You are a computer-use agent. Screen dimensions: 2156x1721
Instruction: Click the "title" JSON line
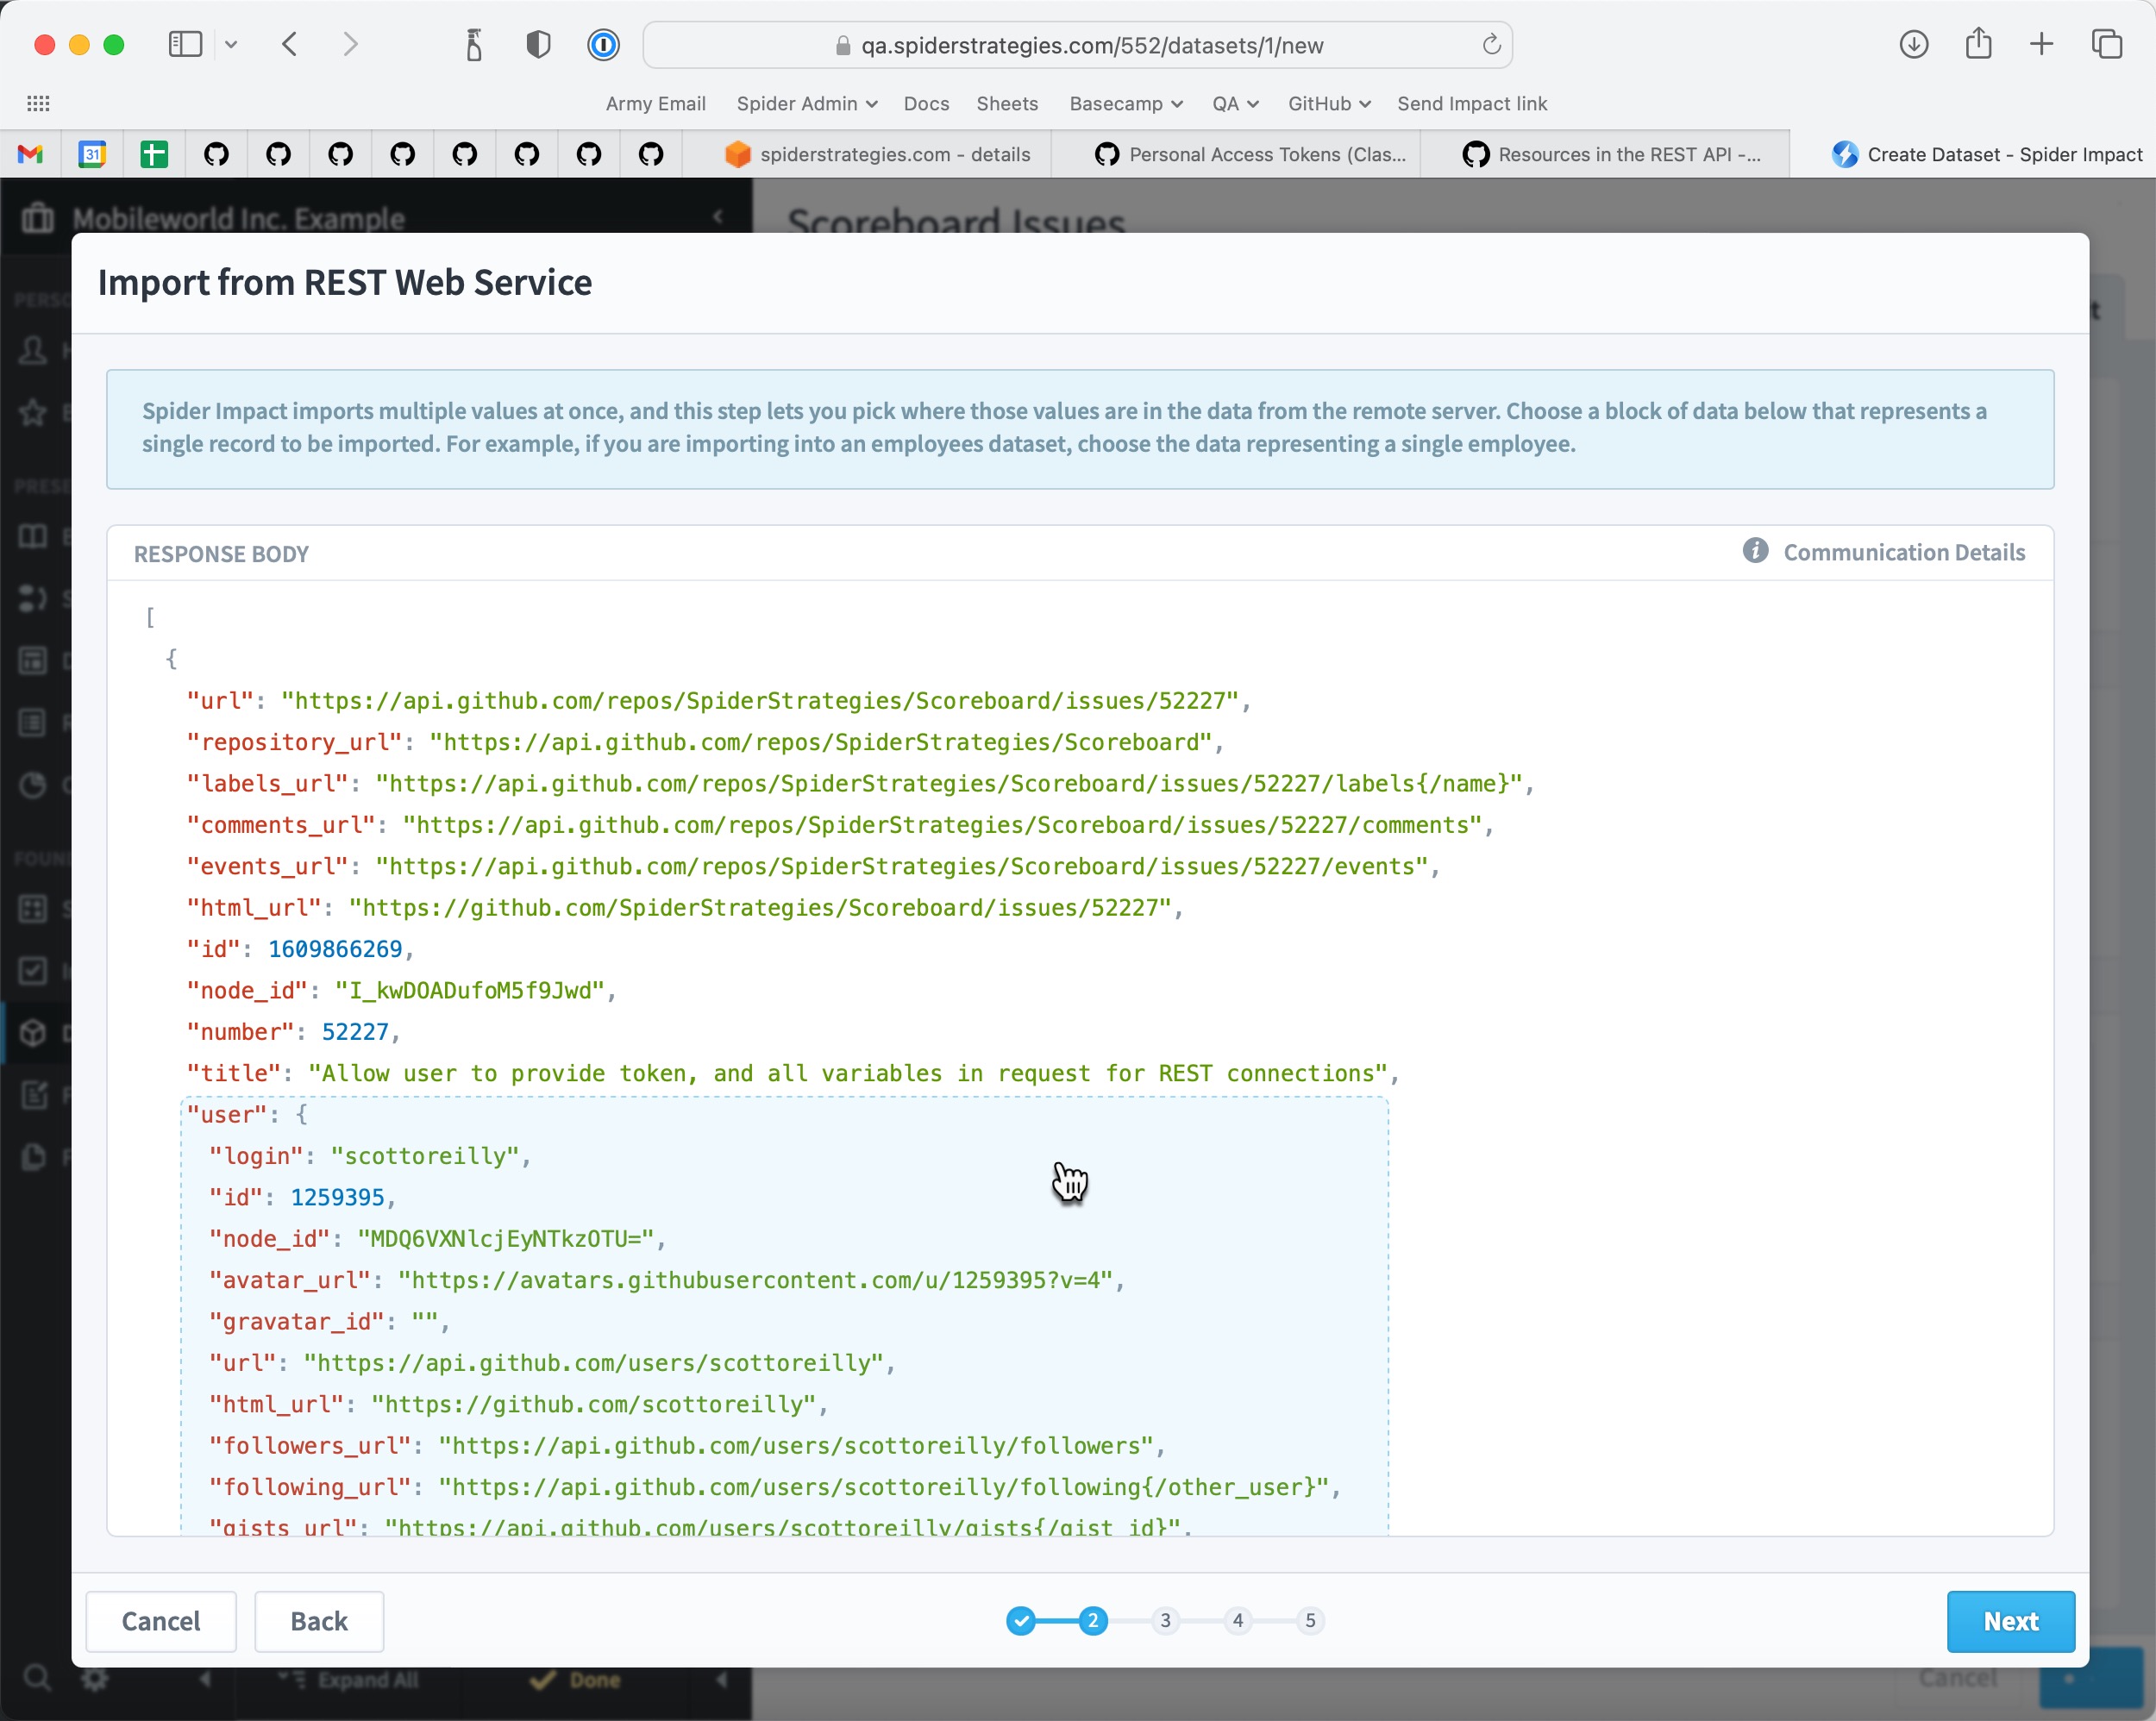tap(792, 1074)
